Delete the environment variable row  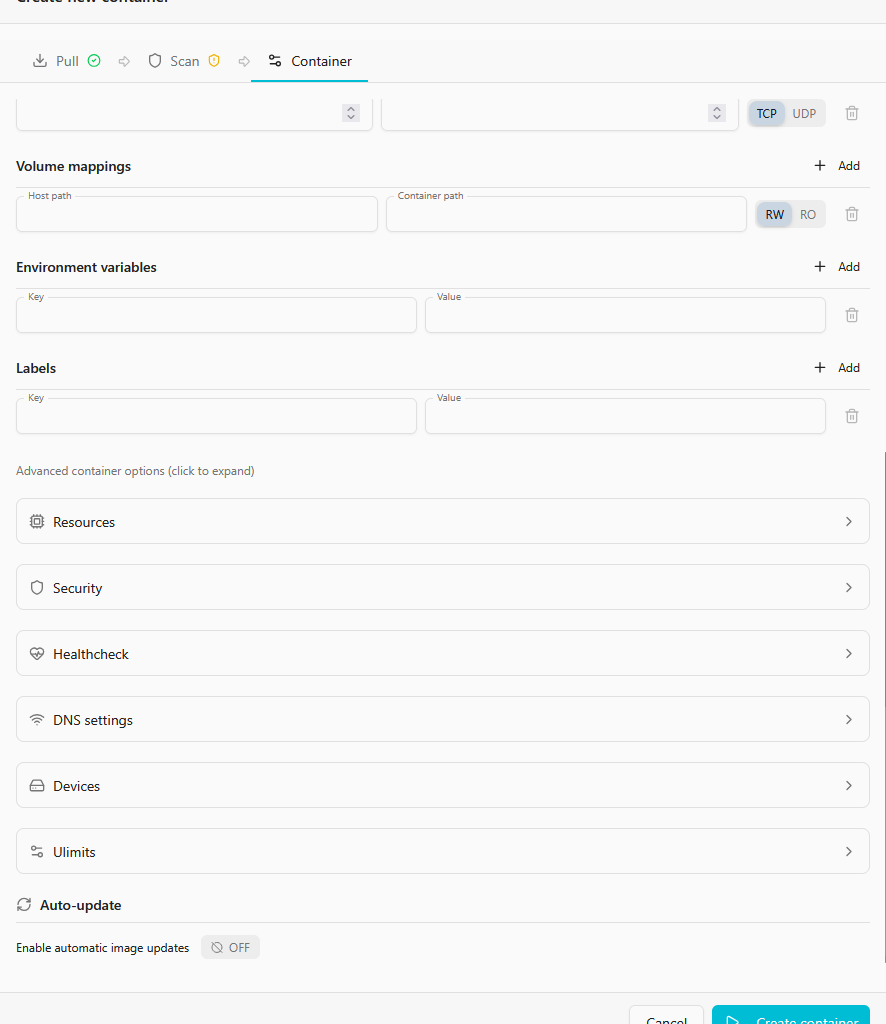(852, 315)
